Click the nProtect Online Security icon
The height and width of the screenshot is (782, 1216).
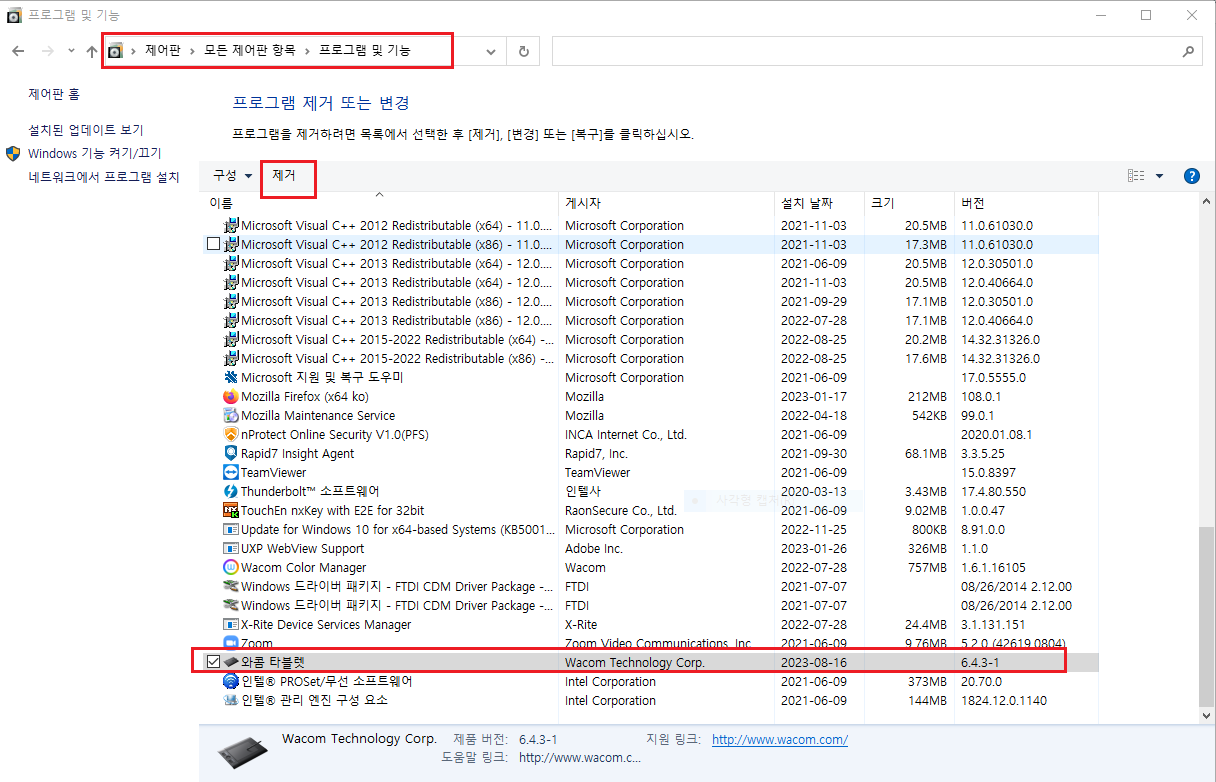coord(231,434)
